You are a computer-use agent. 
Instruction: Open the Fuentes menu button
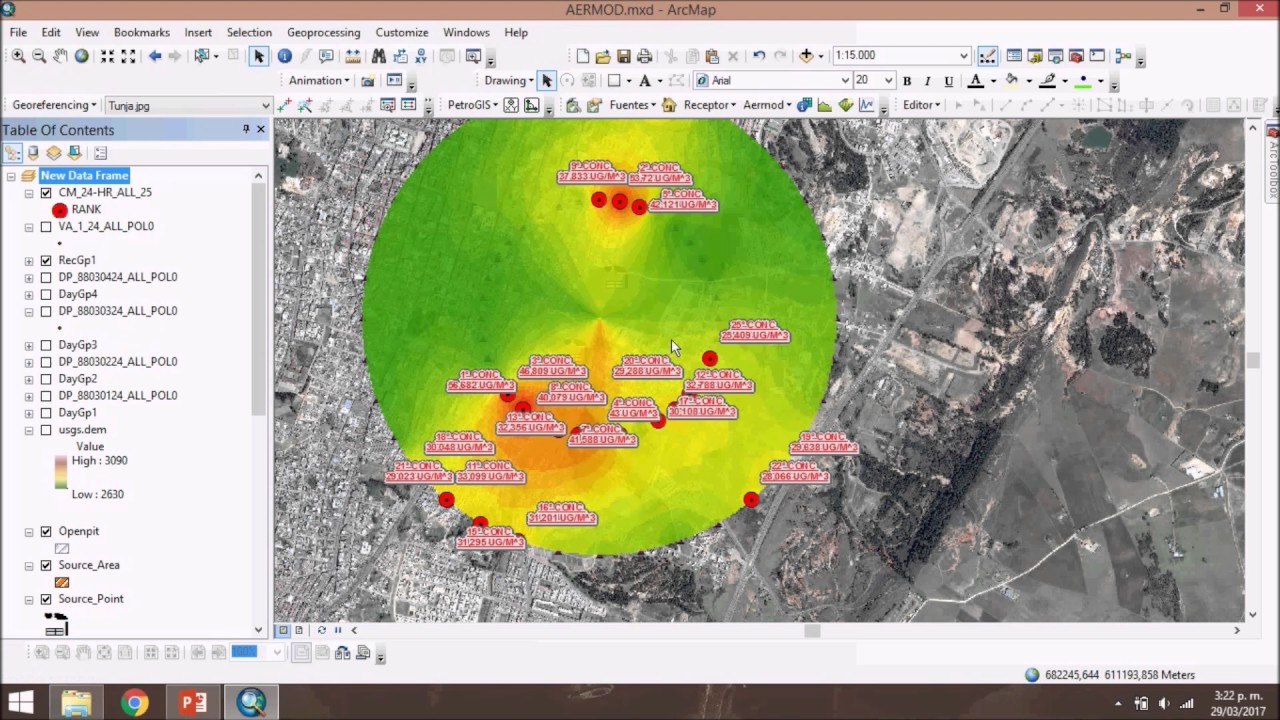633,105
